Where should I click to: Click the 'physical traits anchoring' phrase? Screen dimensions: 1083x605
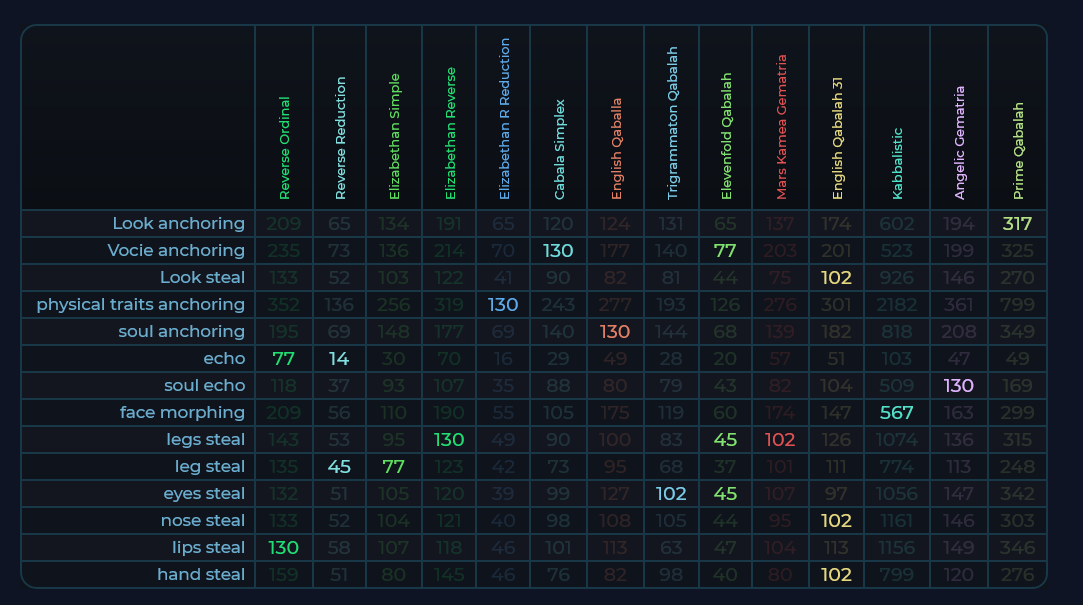click(140, 305)
